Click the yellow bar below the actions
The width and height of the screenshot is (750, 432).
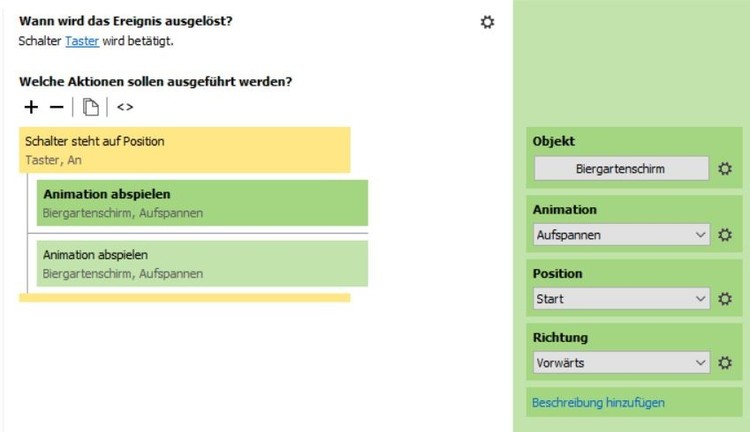184,297
